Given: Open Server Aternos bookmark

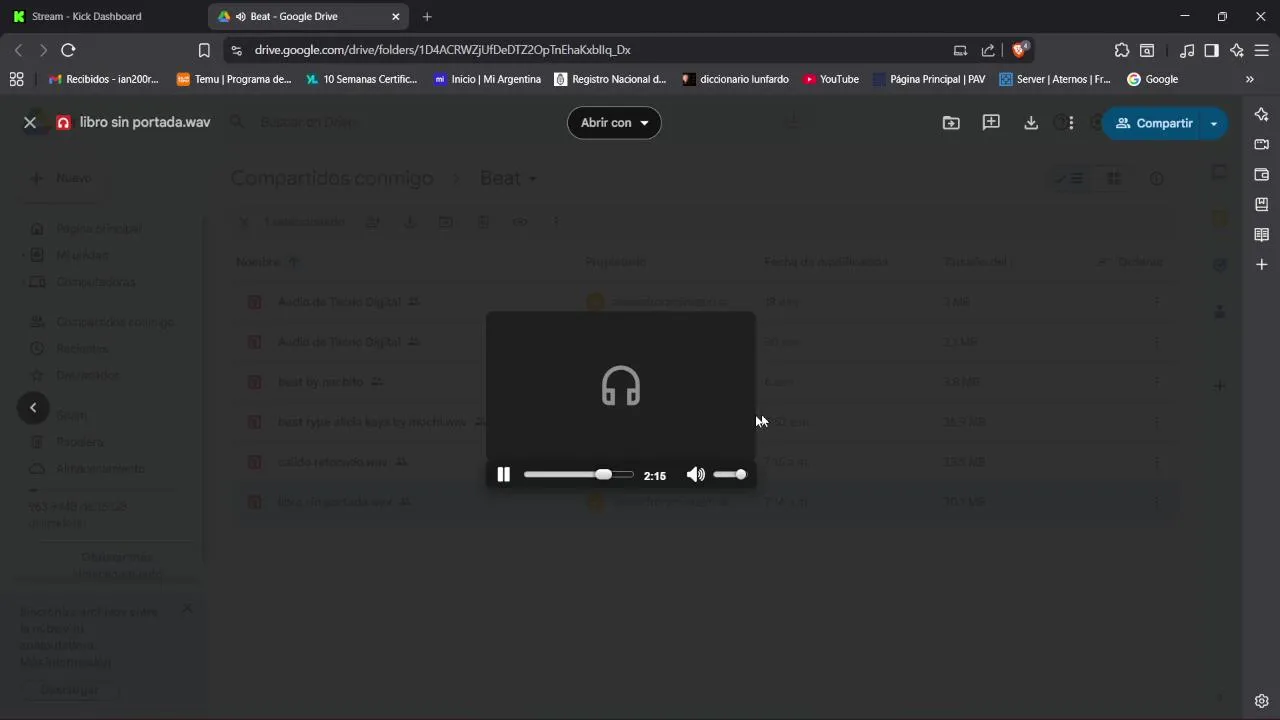Looking at the screenshot, I should point(1055,79).
